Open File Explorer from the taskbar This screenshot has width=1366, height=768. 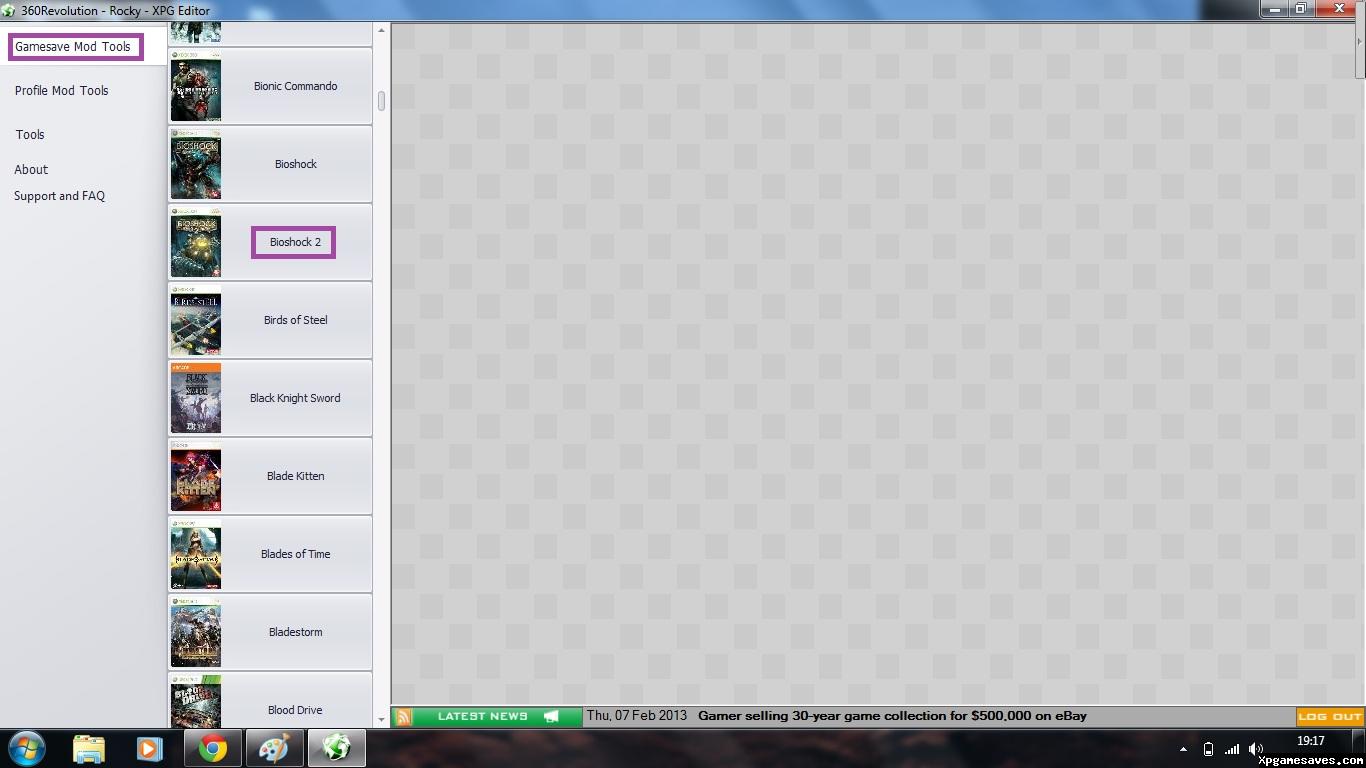[89, 748]
